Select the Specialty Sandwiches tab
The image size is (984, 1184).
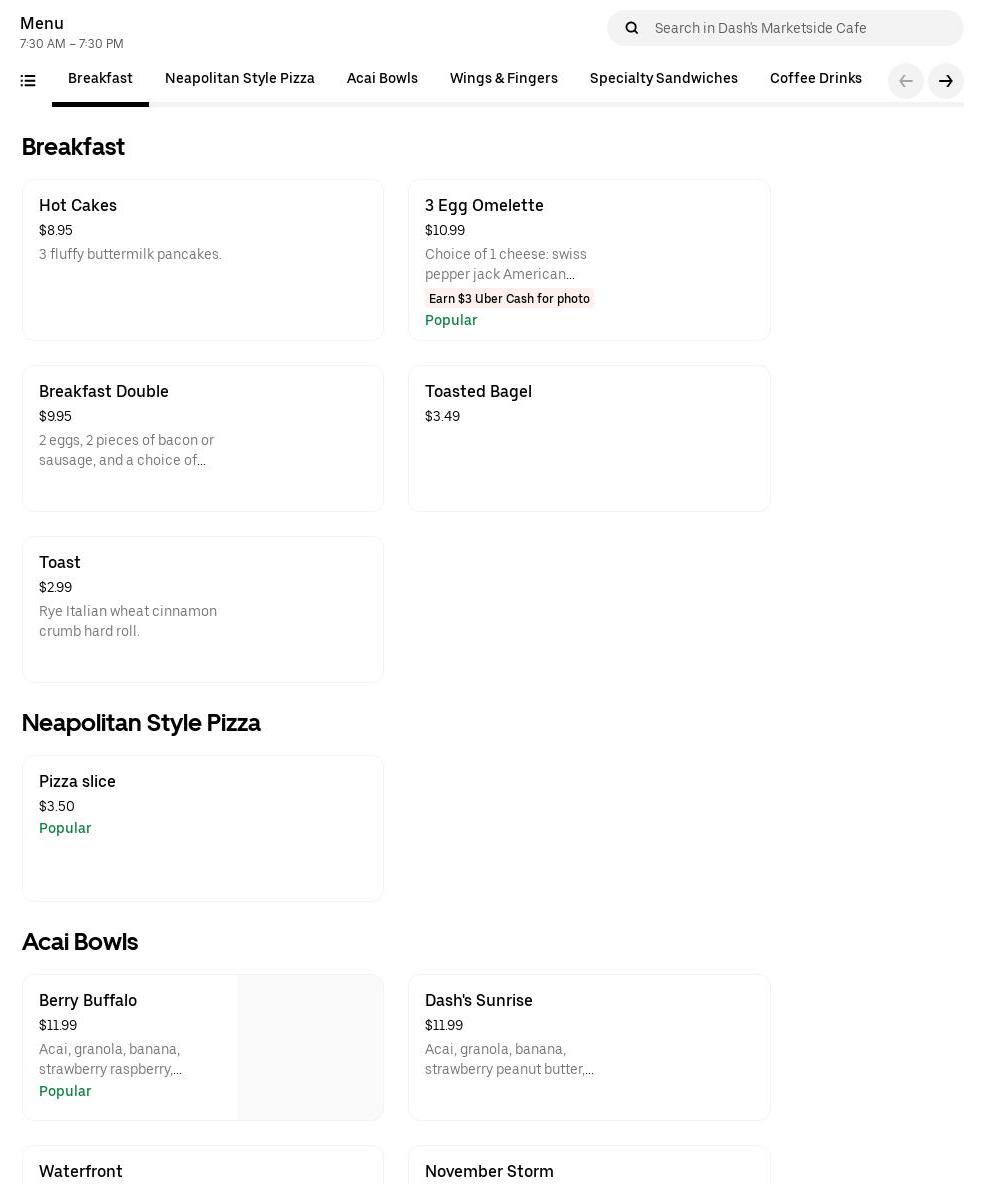click(664, 78)
